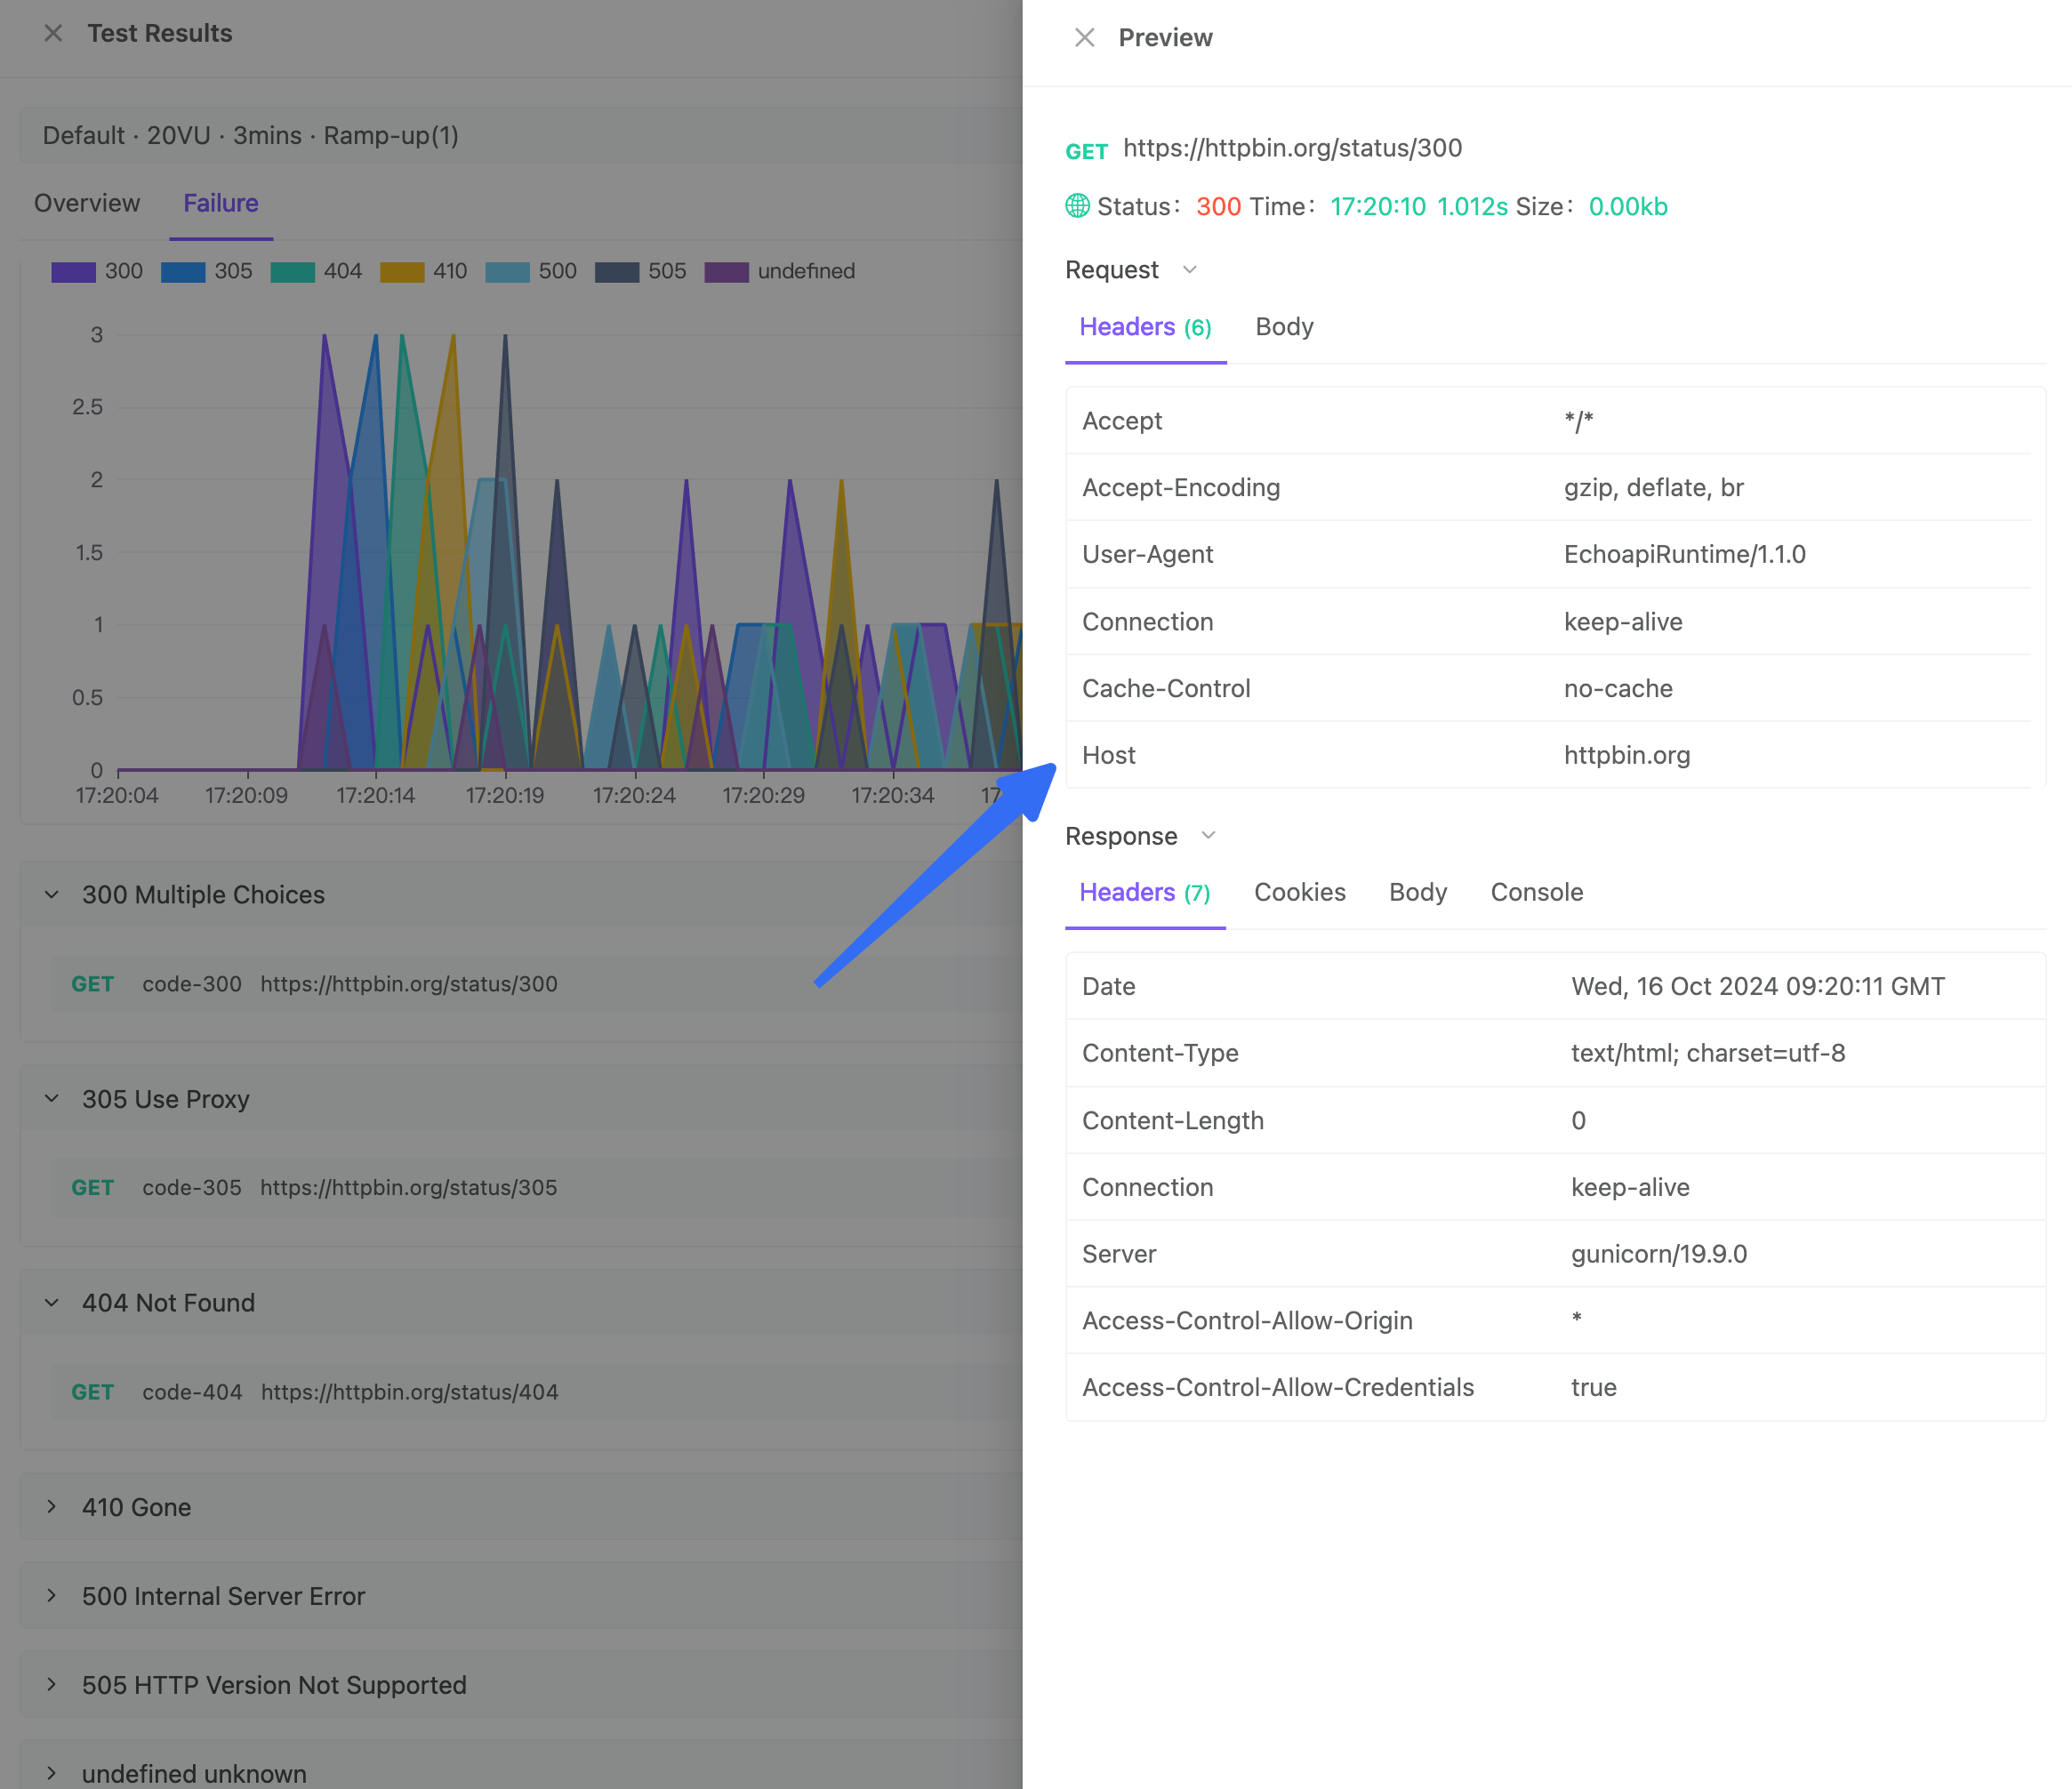Click the 17:20:19 chart axis label
The image size is (2072, 1789).
(505, 795)
